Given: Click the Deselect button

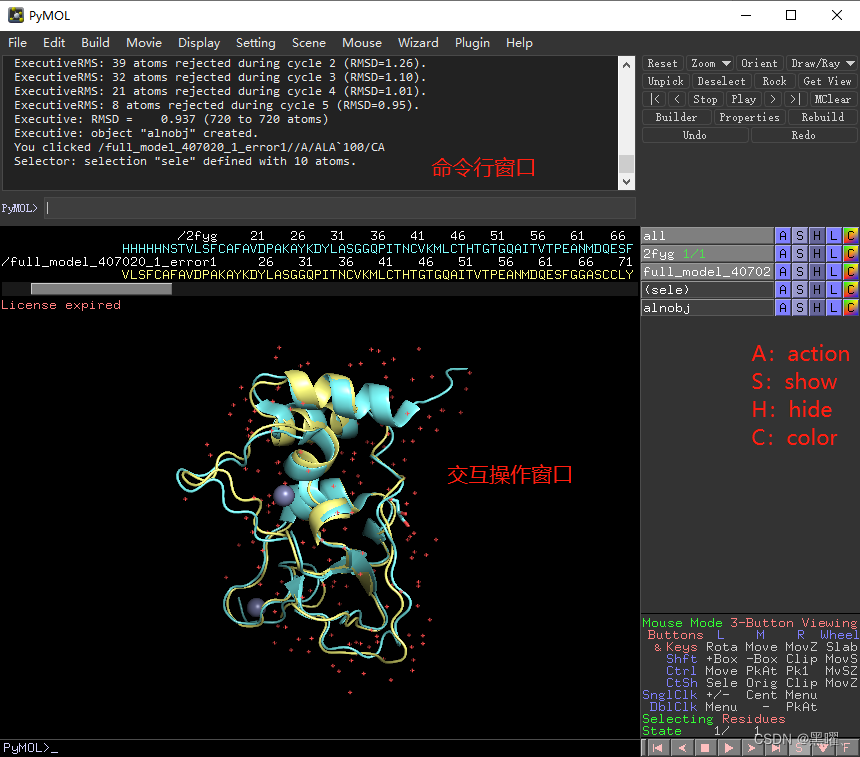Looking at the screenshot, I should 721,81.
